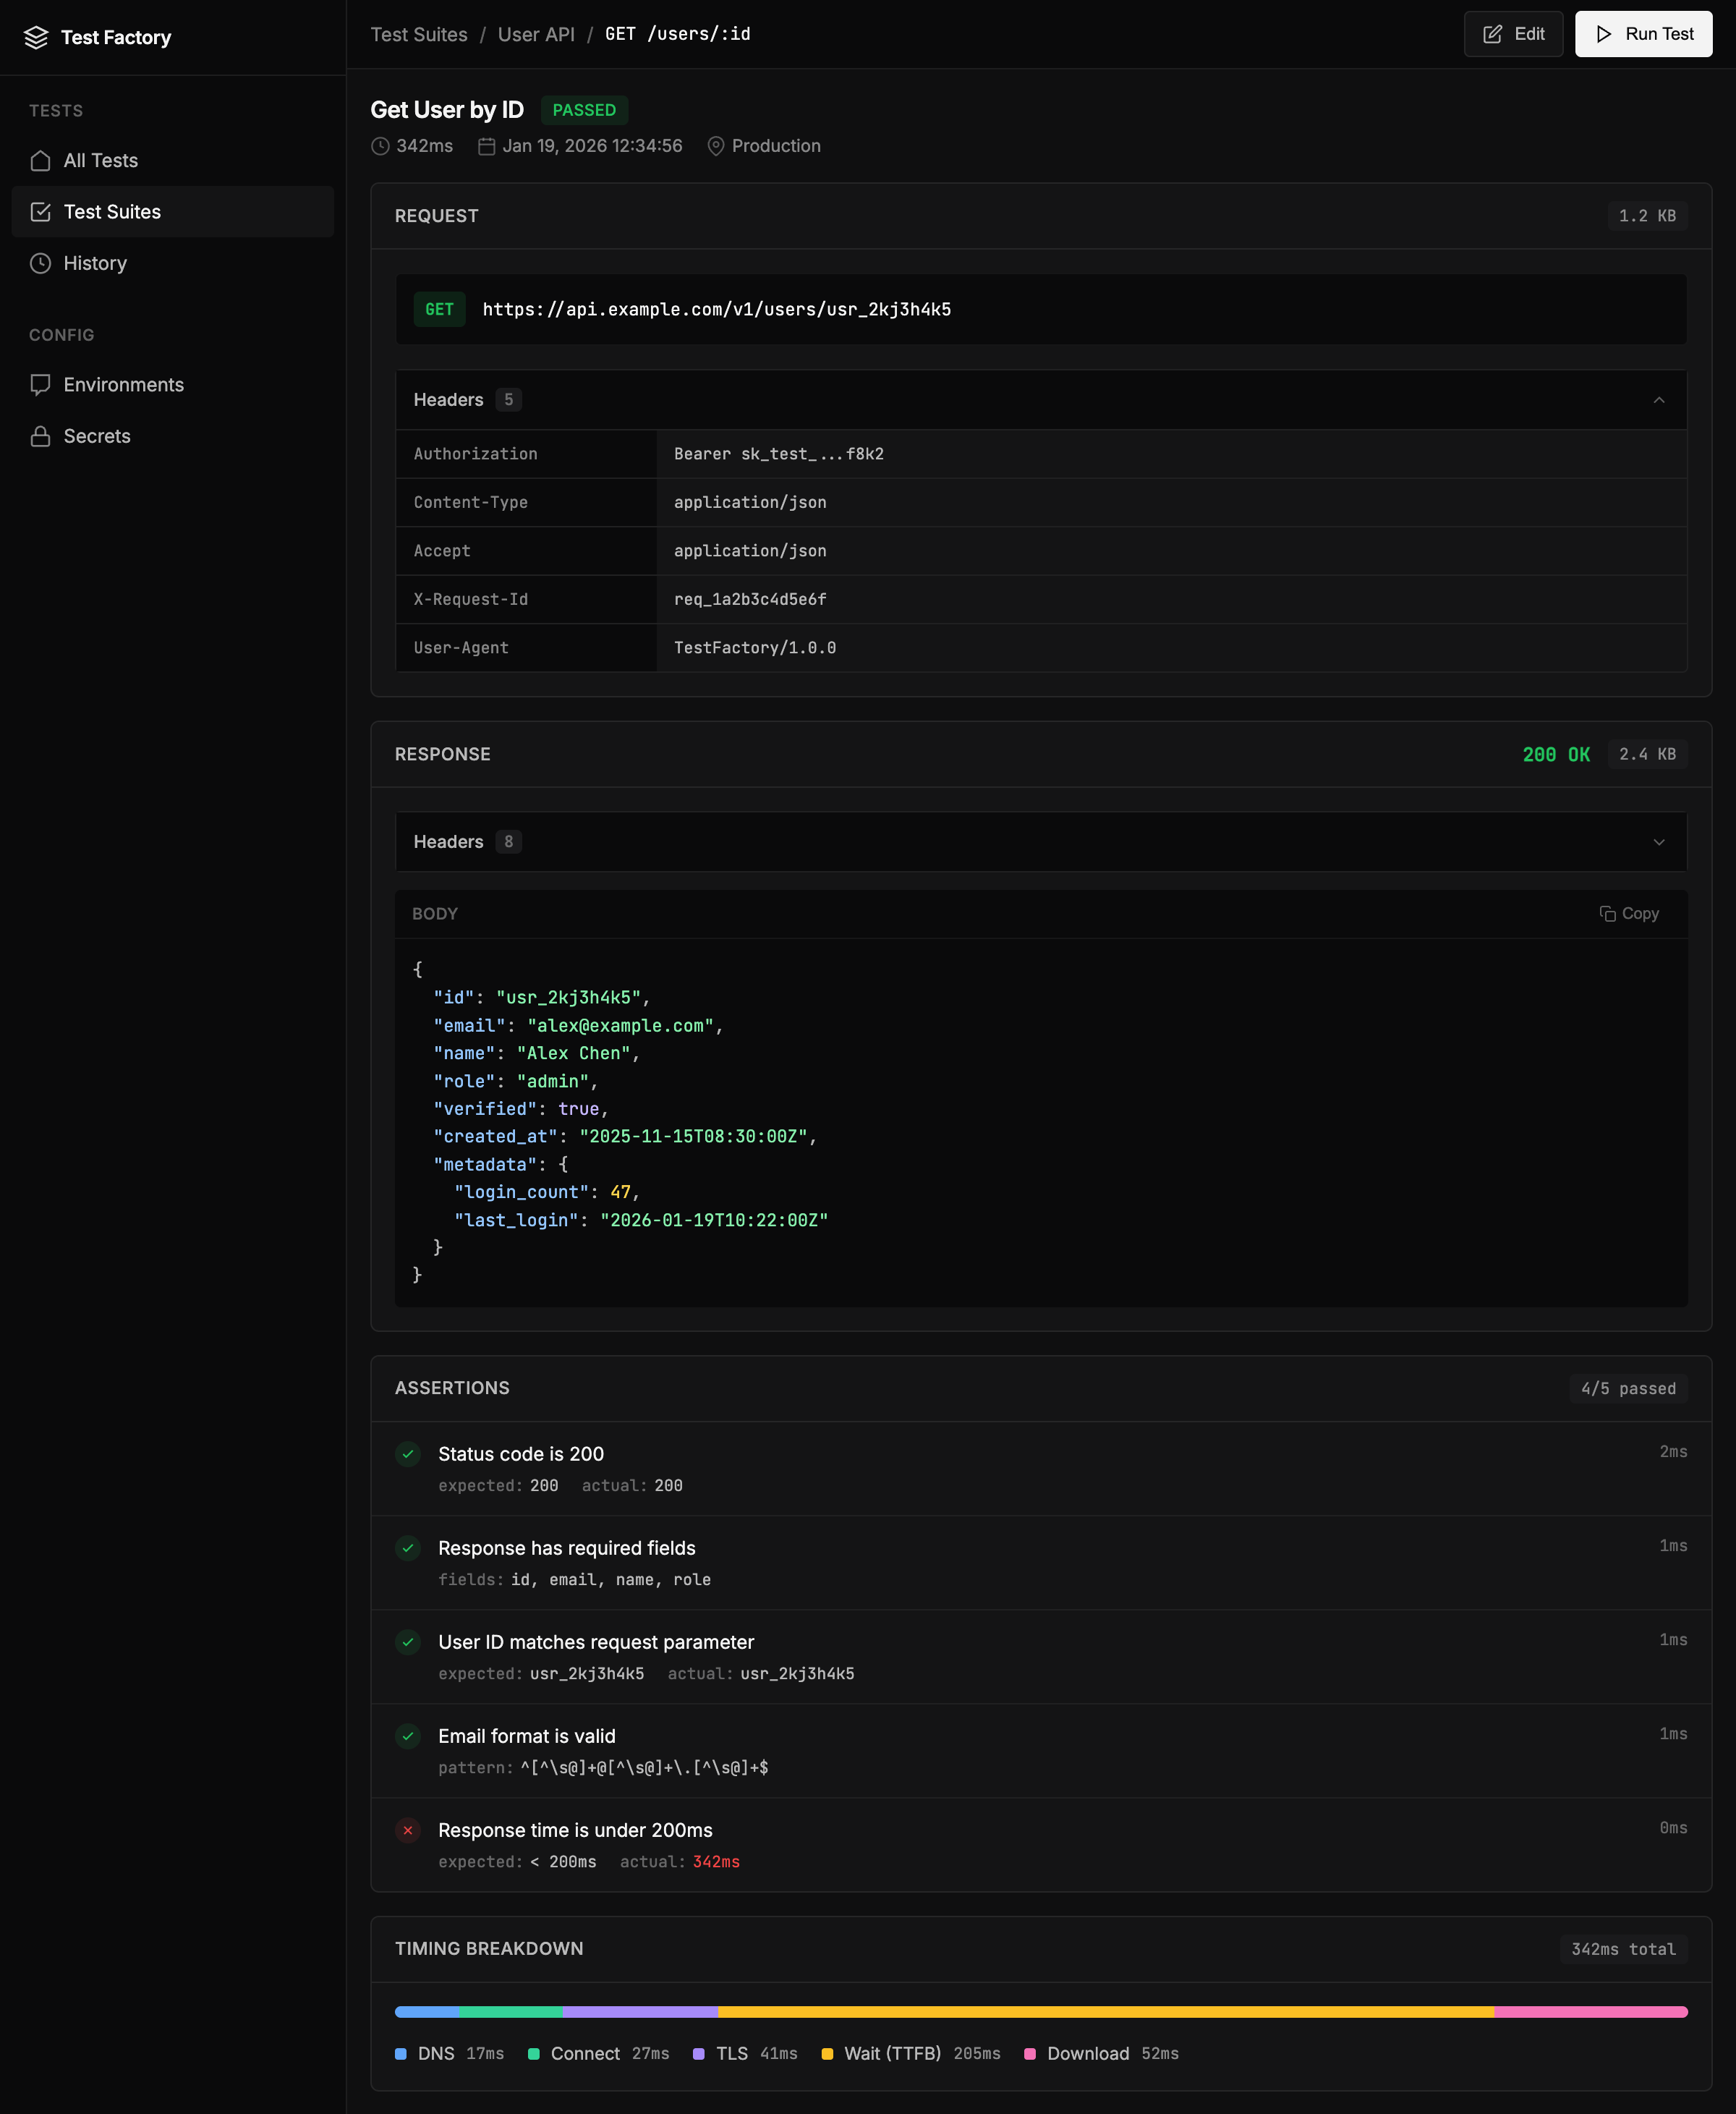
Task: Click the calendar icon next to the timestamp
Action: (486, 145)
